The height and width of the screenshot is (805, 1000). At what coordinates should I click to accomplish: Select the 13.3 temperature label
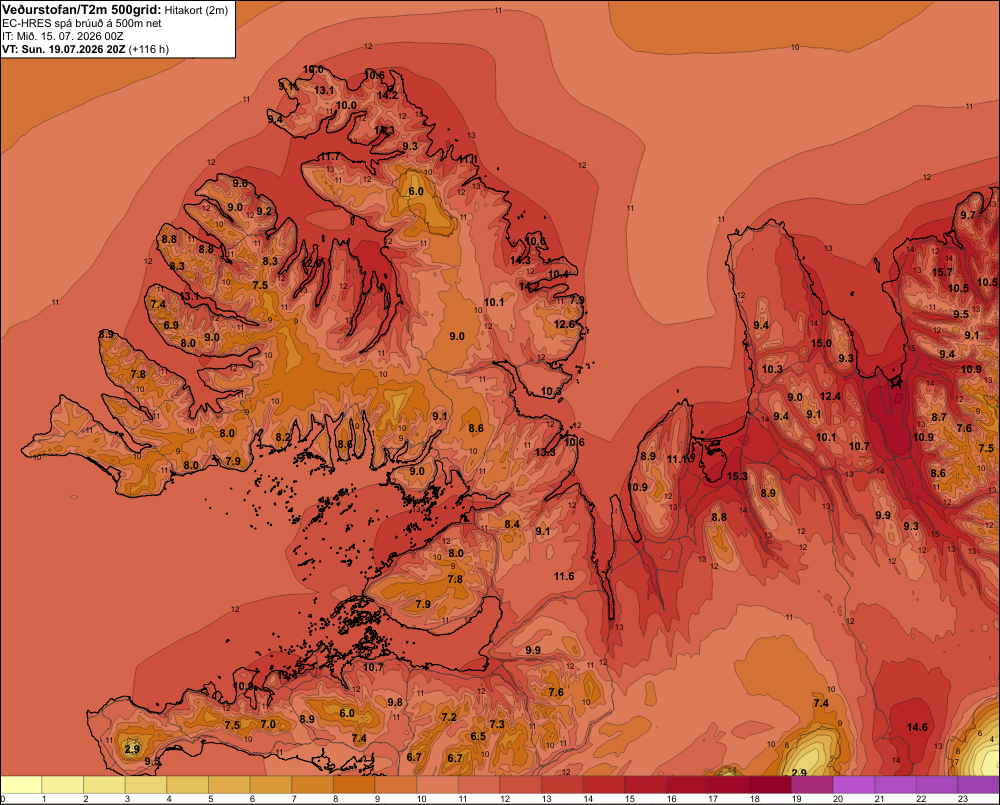click(545, 452)
